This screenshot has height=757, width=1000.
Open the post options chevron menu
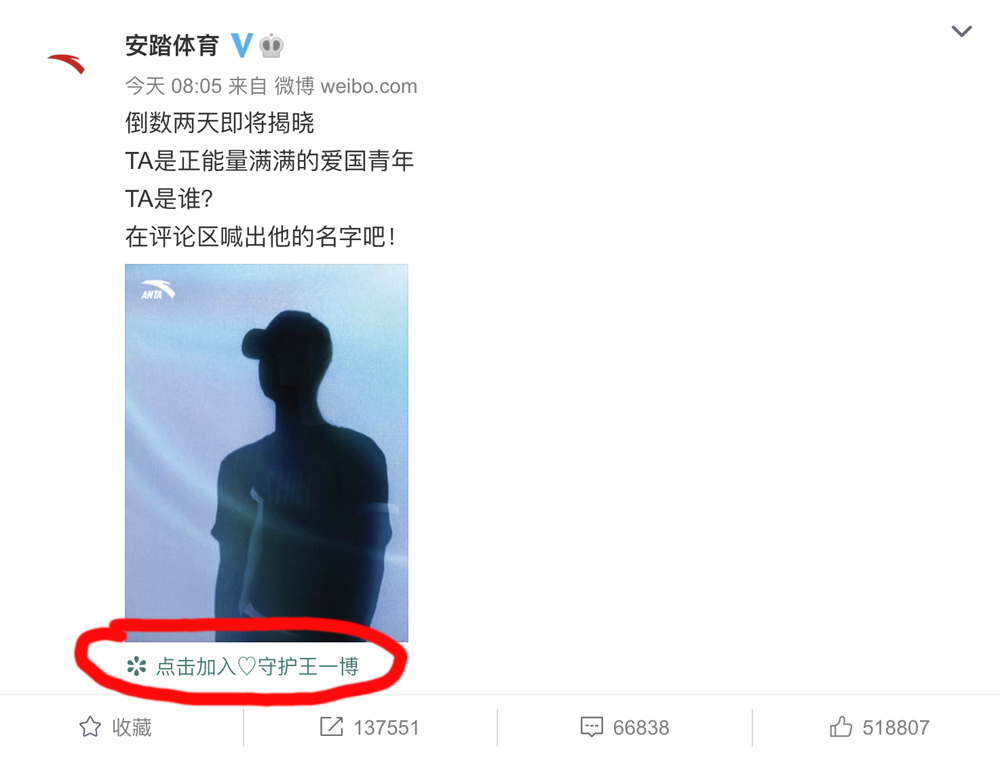click(961, 31)
